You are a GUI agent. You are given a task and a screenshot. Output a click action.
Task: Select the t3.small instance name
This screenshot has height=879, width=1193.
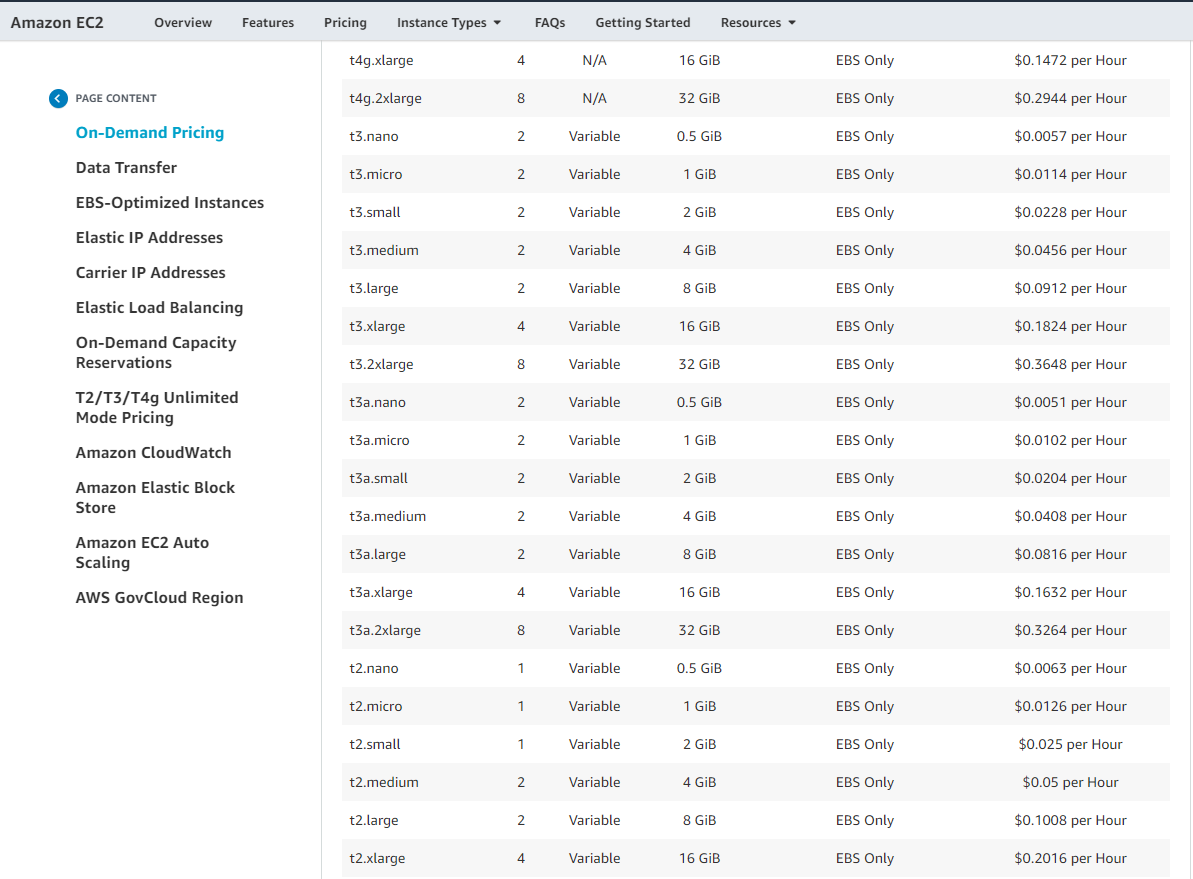coord(375,212)
